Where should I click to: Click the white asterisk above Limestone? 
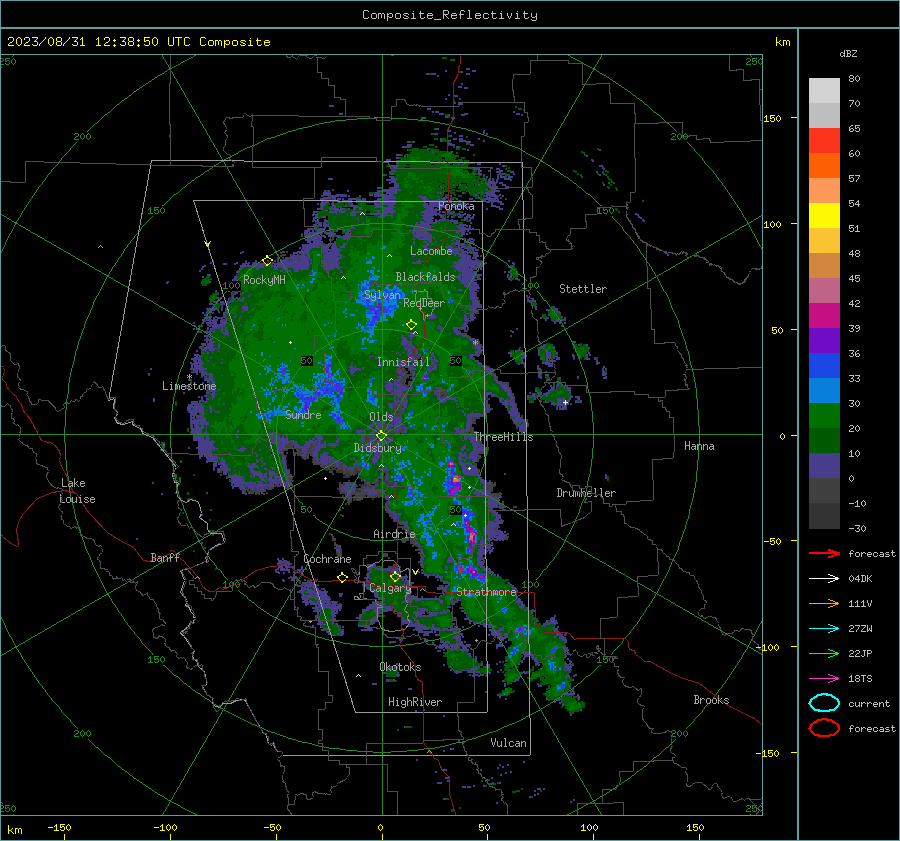tap(189, 377)
